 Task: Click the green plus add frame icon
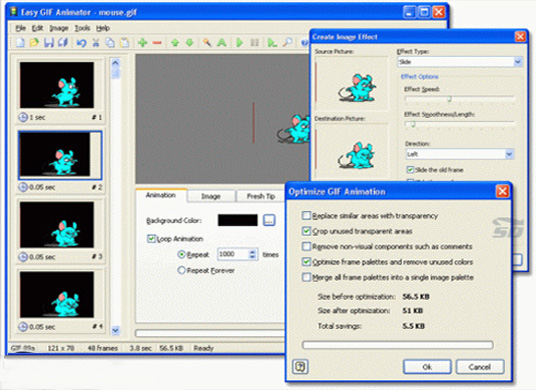tap(143, 43)
